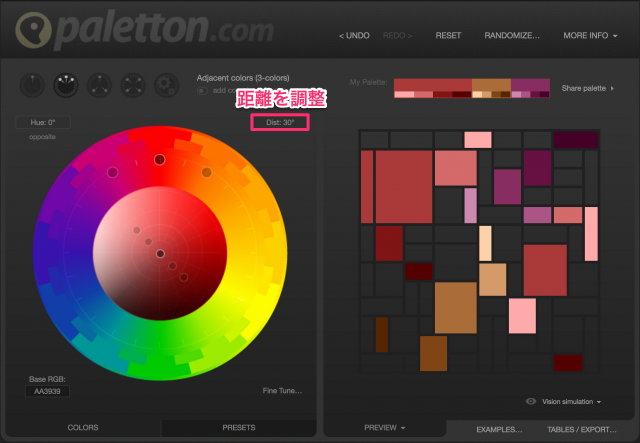The width and height of the screenshot is (640, 443).
Task: Click the purple secondary swatch in My Palette
Action: point(530,85)
